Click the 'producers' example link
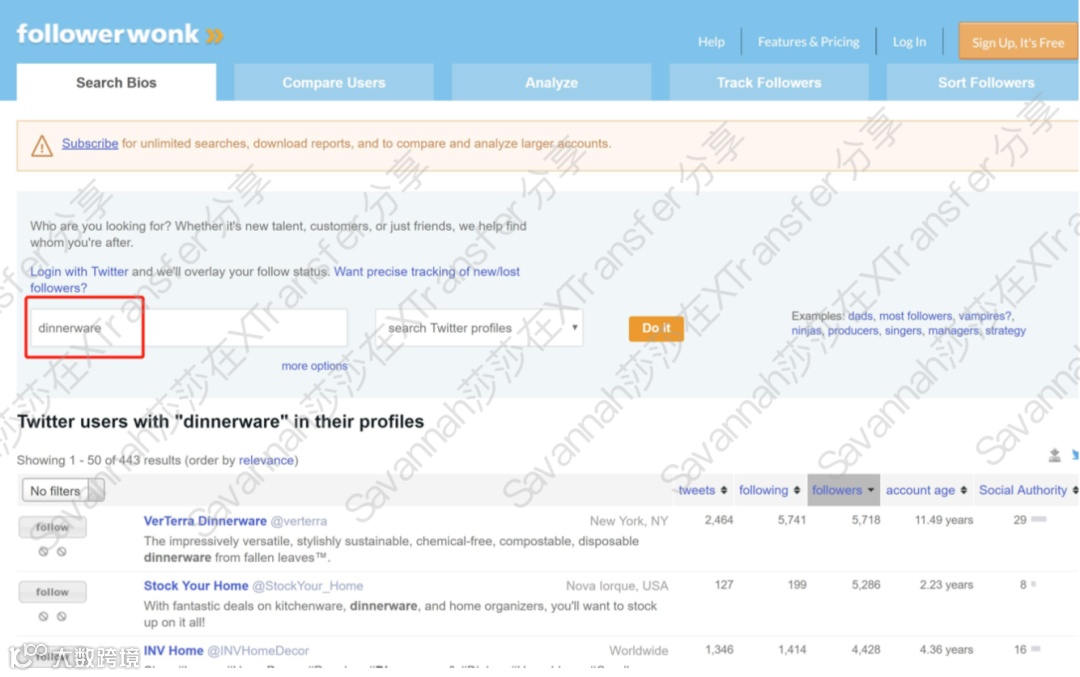 coord(853,331)
